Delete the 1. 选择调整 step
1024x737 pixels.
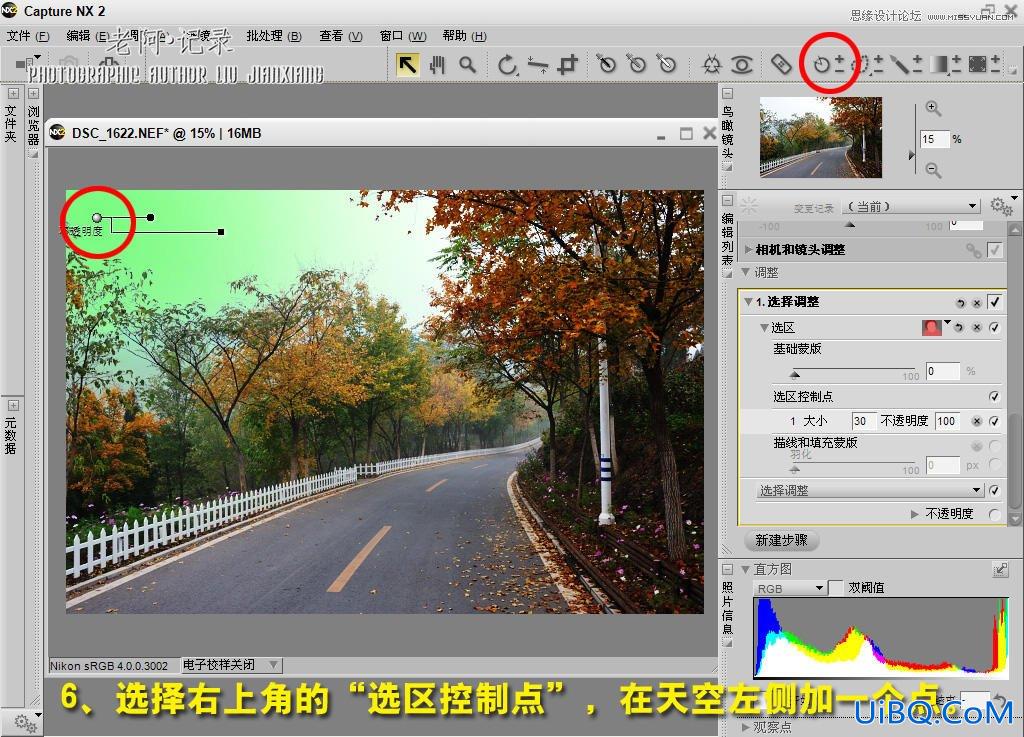pos(976,303)
